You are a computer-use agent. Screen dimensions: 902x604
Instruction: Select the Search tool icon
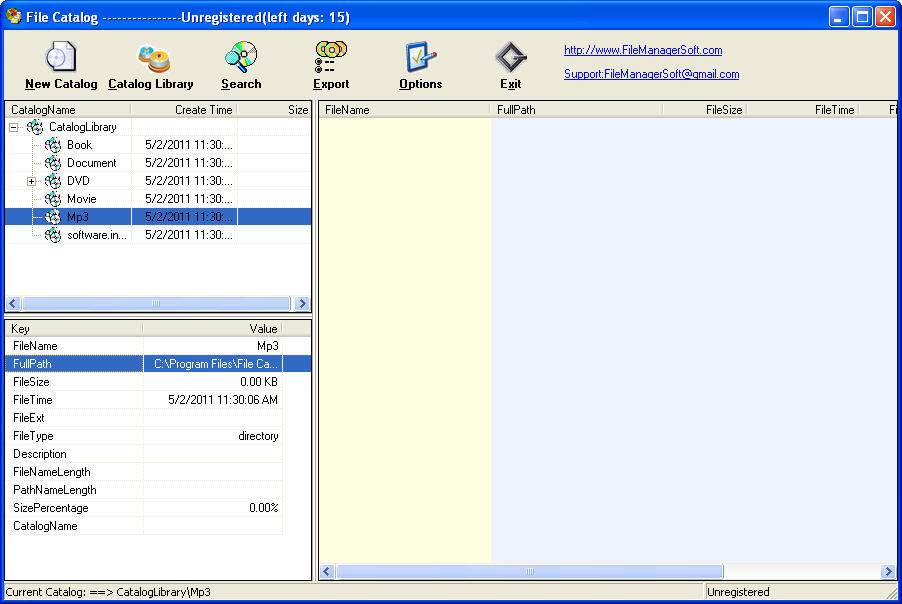tap(240, 57)
